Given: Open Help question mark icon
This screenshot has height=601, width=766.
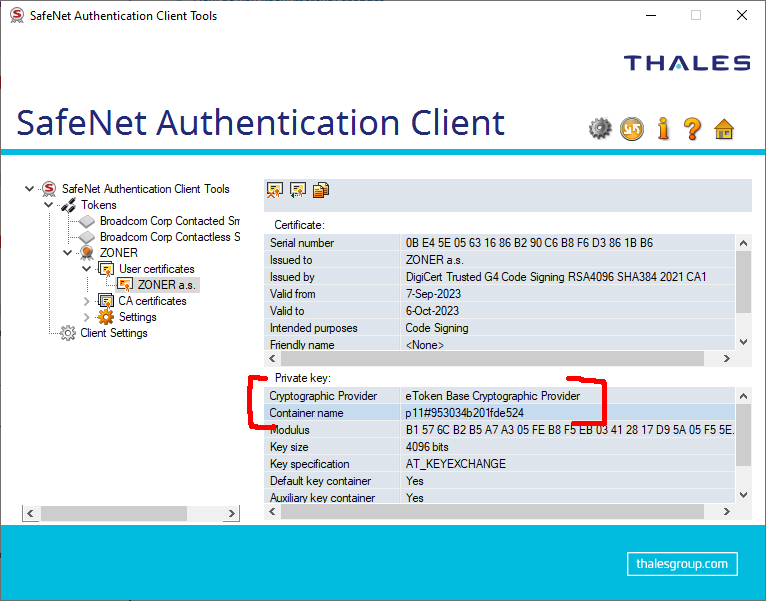Looking at the screenshot, I should [x=692, y=128].
